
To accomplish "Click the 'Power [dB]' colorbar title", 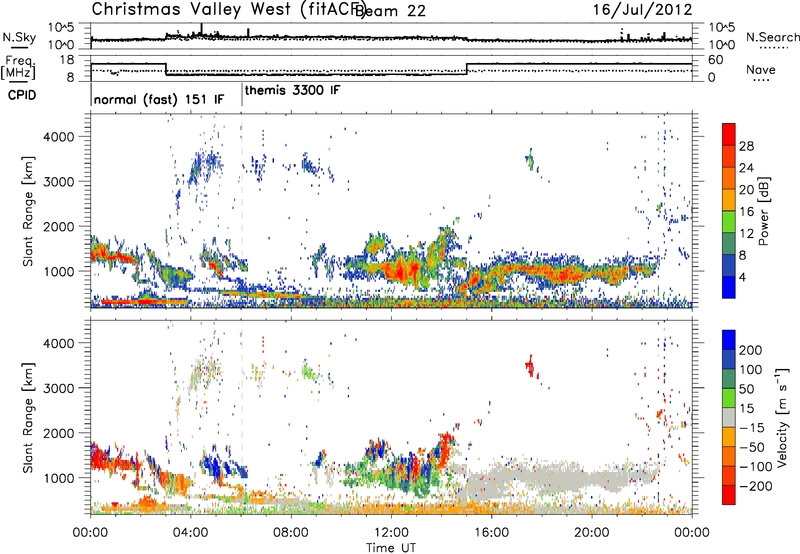I will (x=763, y=211).
